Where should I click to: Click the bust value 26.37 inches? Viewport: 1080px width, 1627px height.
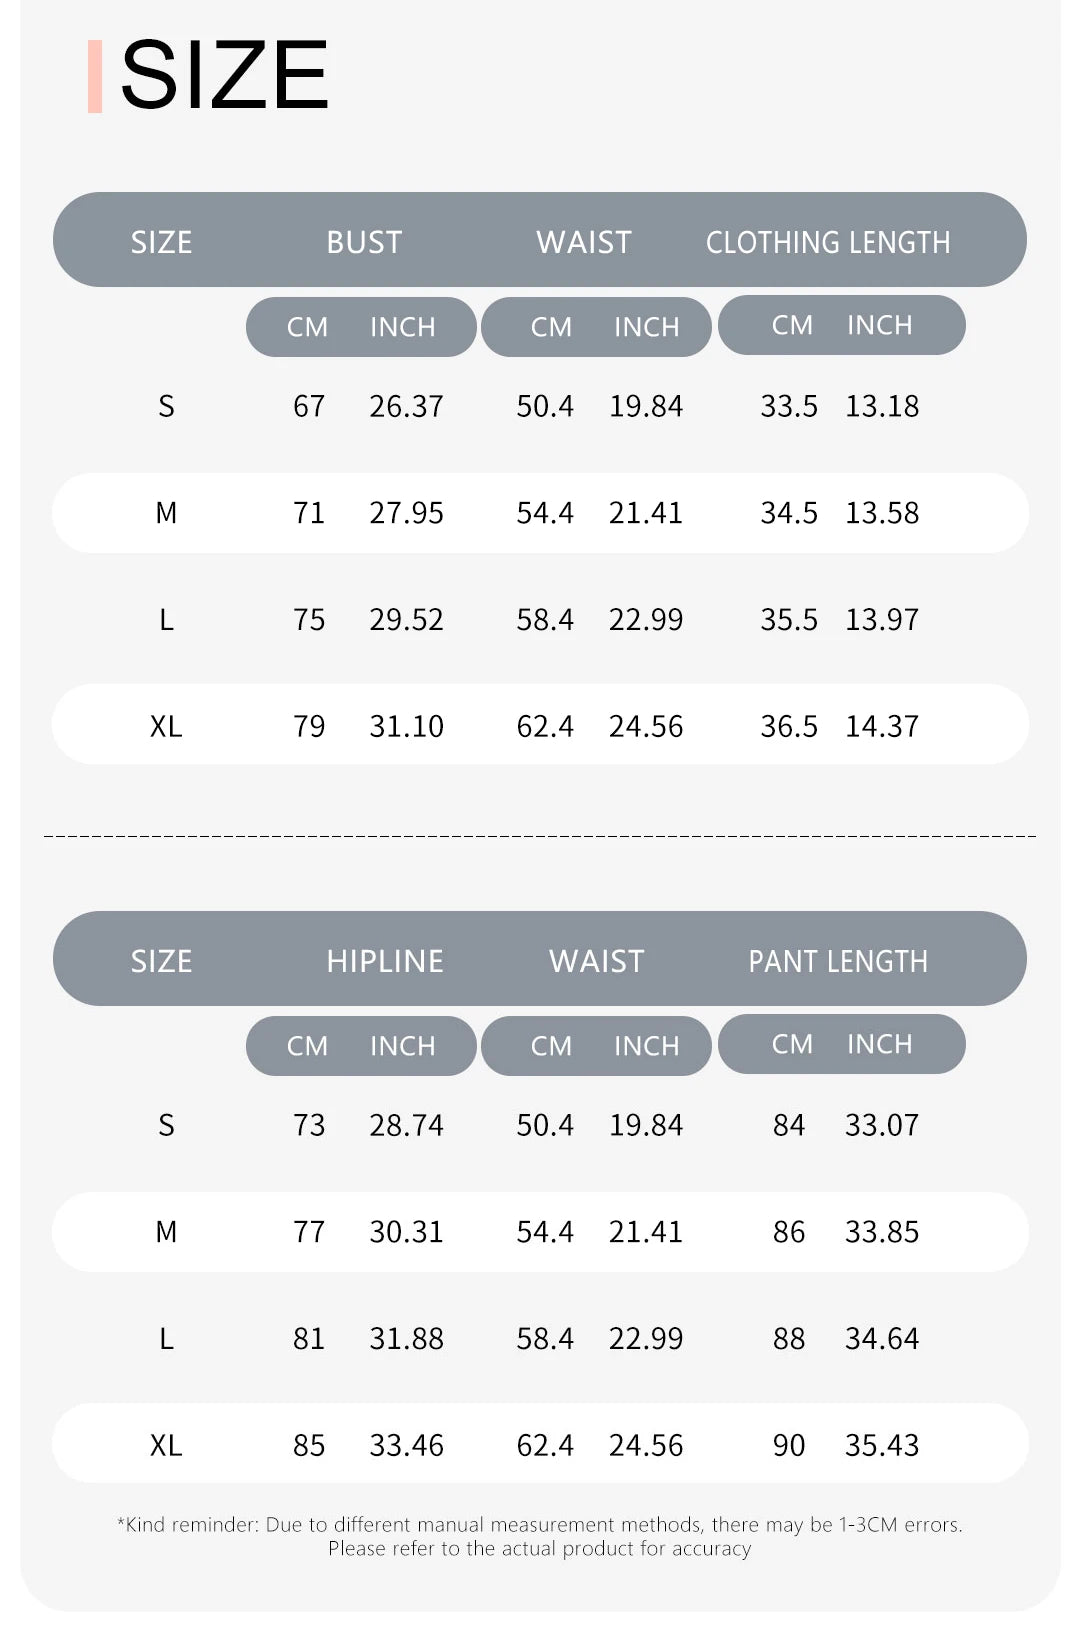[406, 406]
